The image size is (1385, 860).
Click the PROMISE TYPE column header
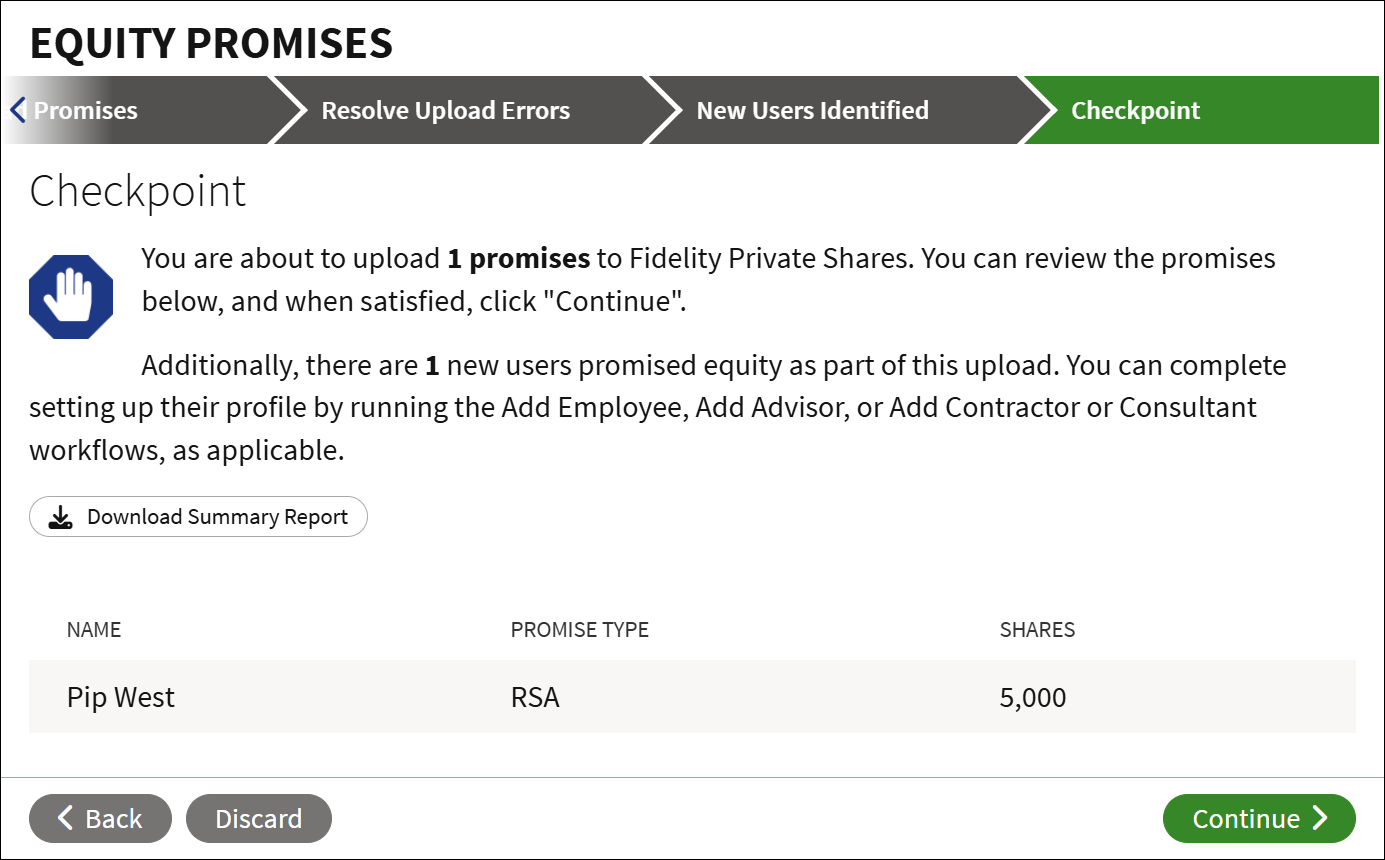coord(580,630)
